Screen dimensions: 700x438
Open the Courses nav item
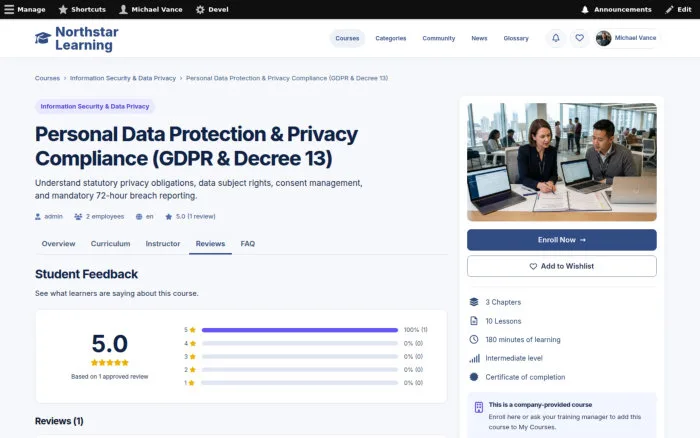tap(347, 38)
